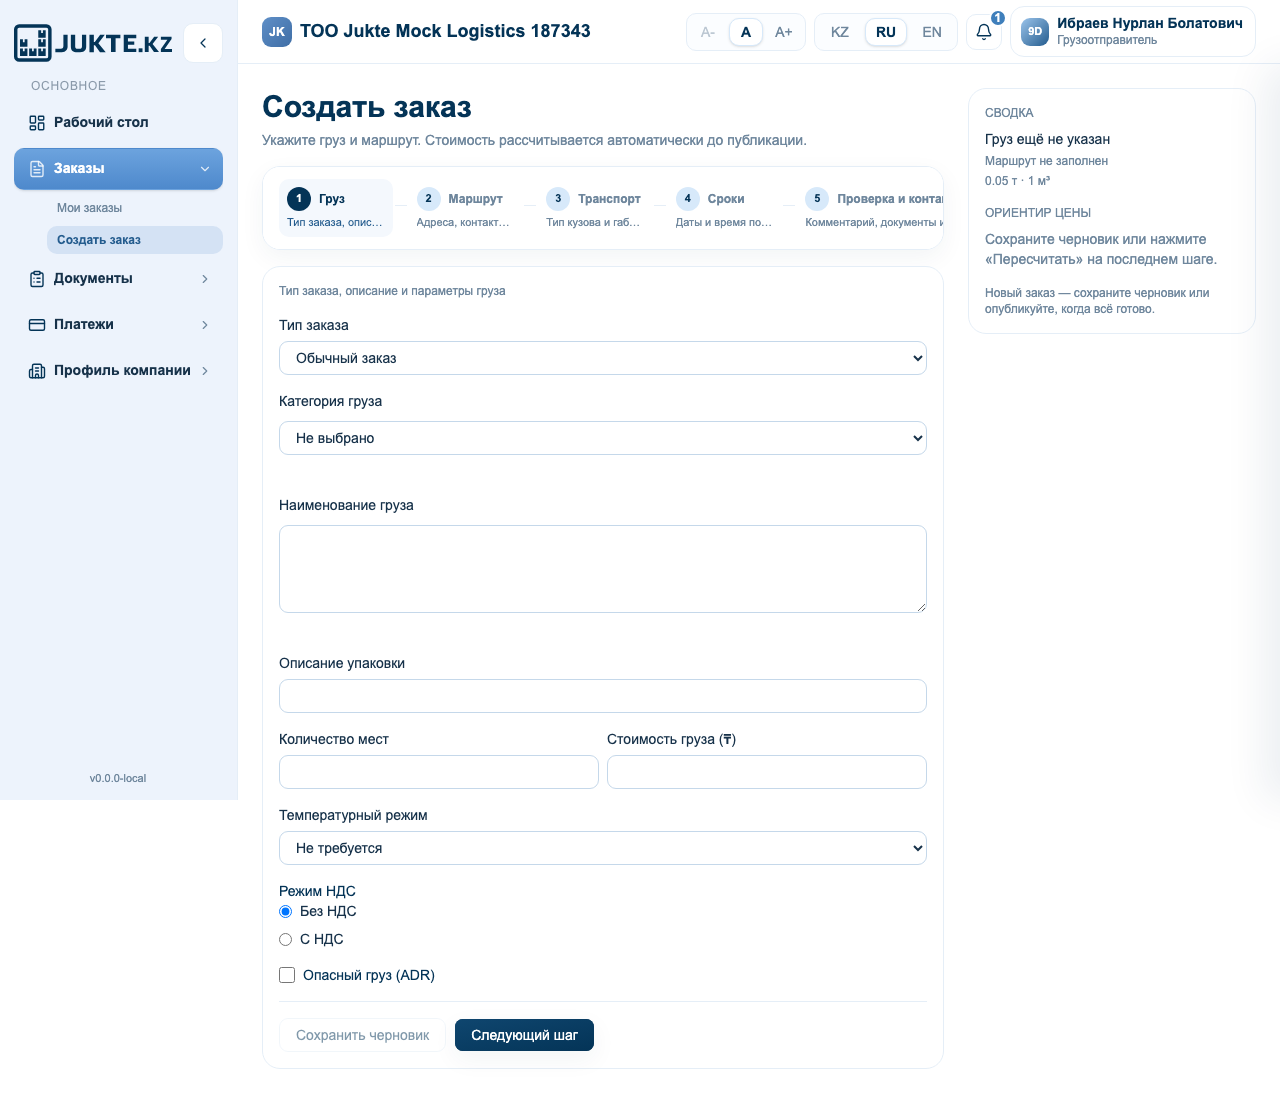Click the step 3 circle for Транспорт

pyautogui.click(x=558, y=198)
